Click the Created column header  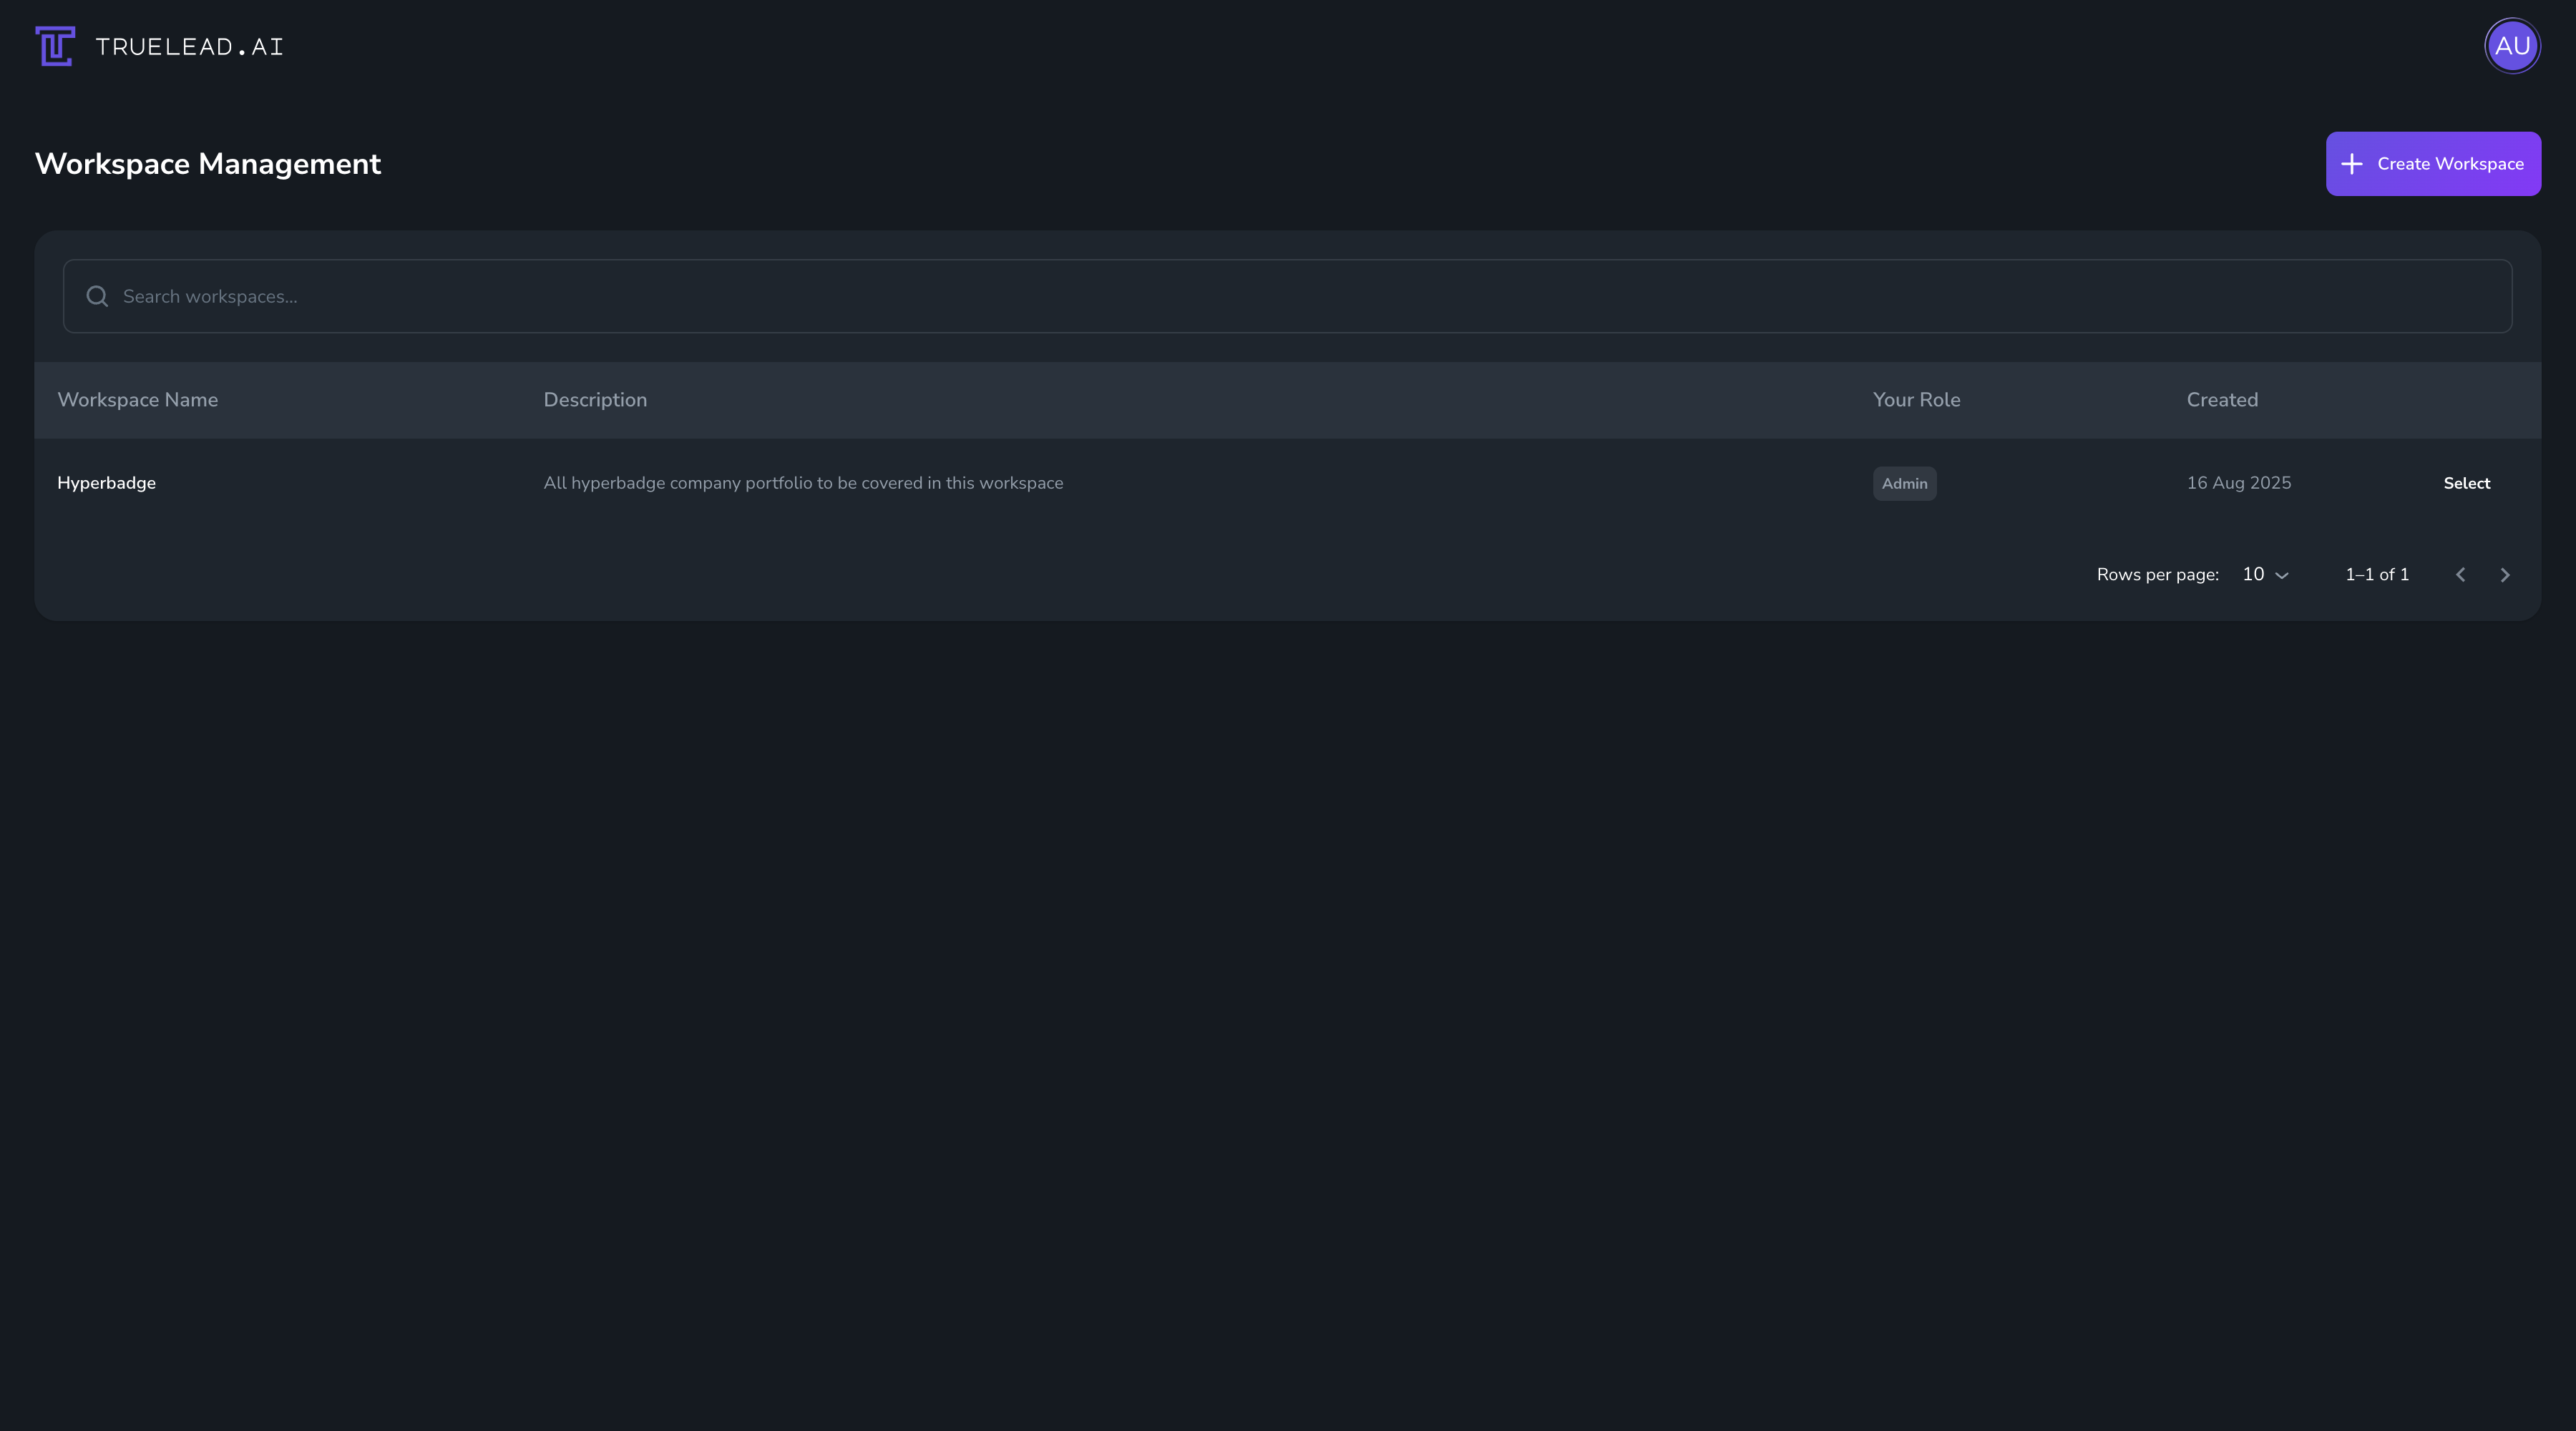point(2222,400)
